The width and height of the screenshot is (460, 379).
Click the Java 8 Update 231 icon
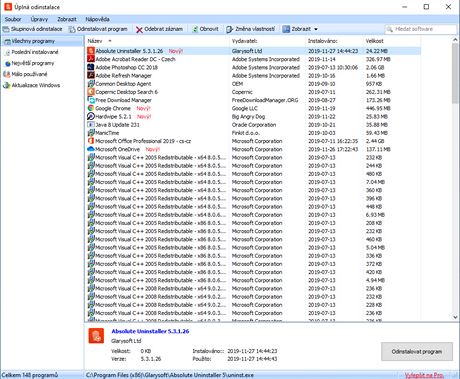point(91,124)
